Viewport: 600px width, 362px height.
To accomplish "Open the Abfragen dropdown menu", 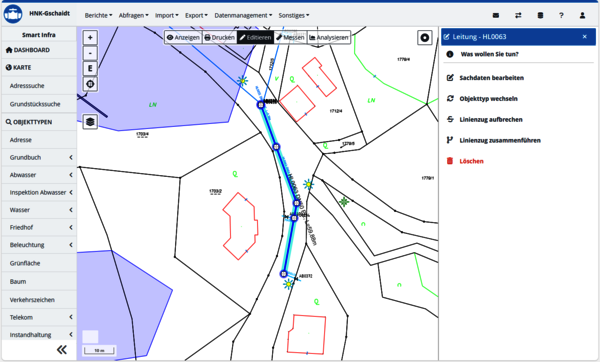I will 134,15.
